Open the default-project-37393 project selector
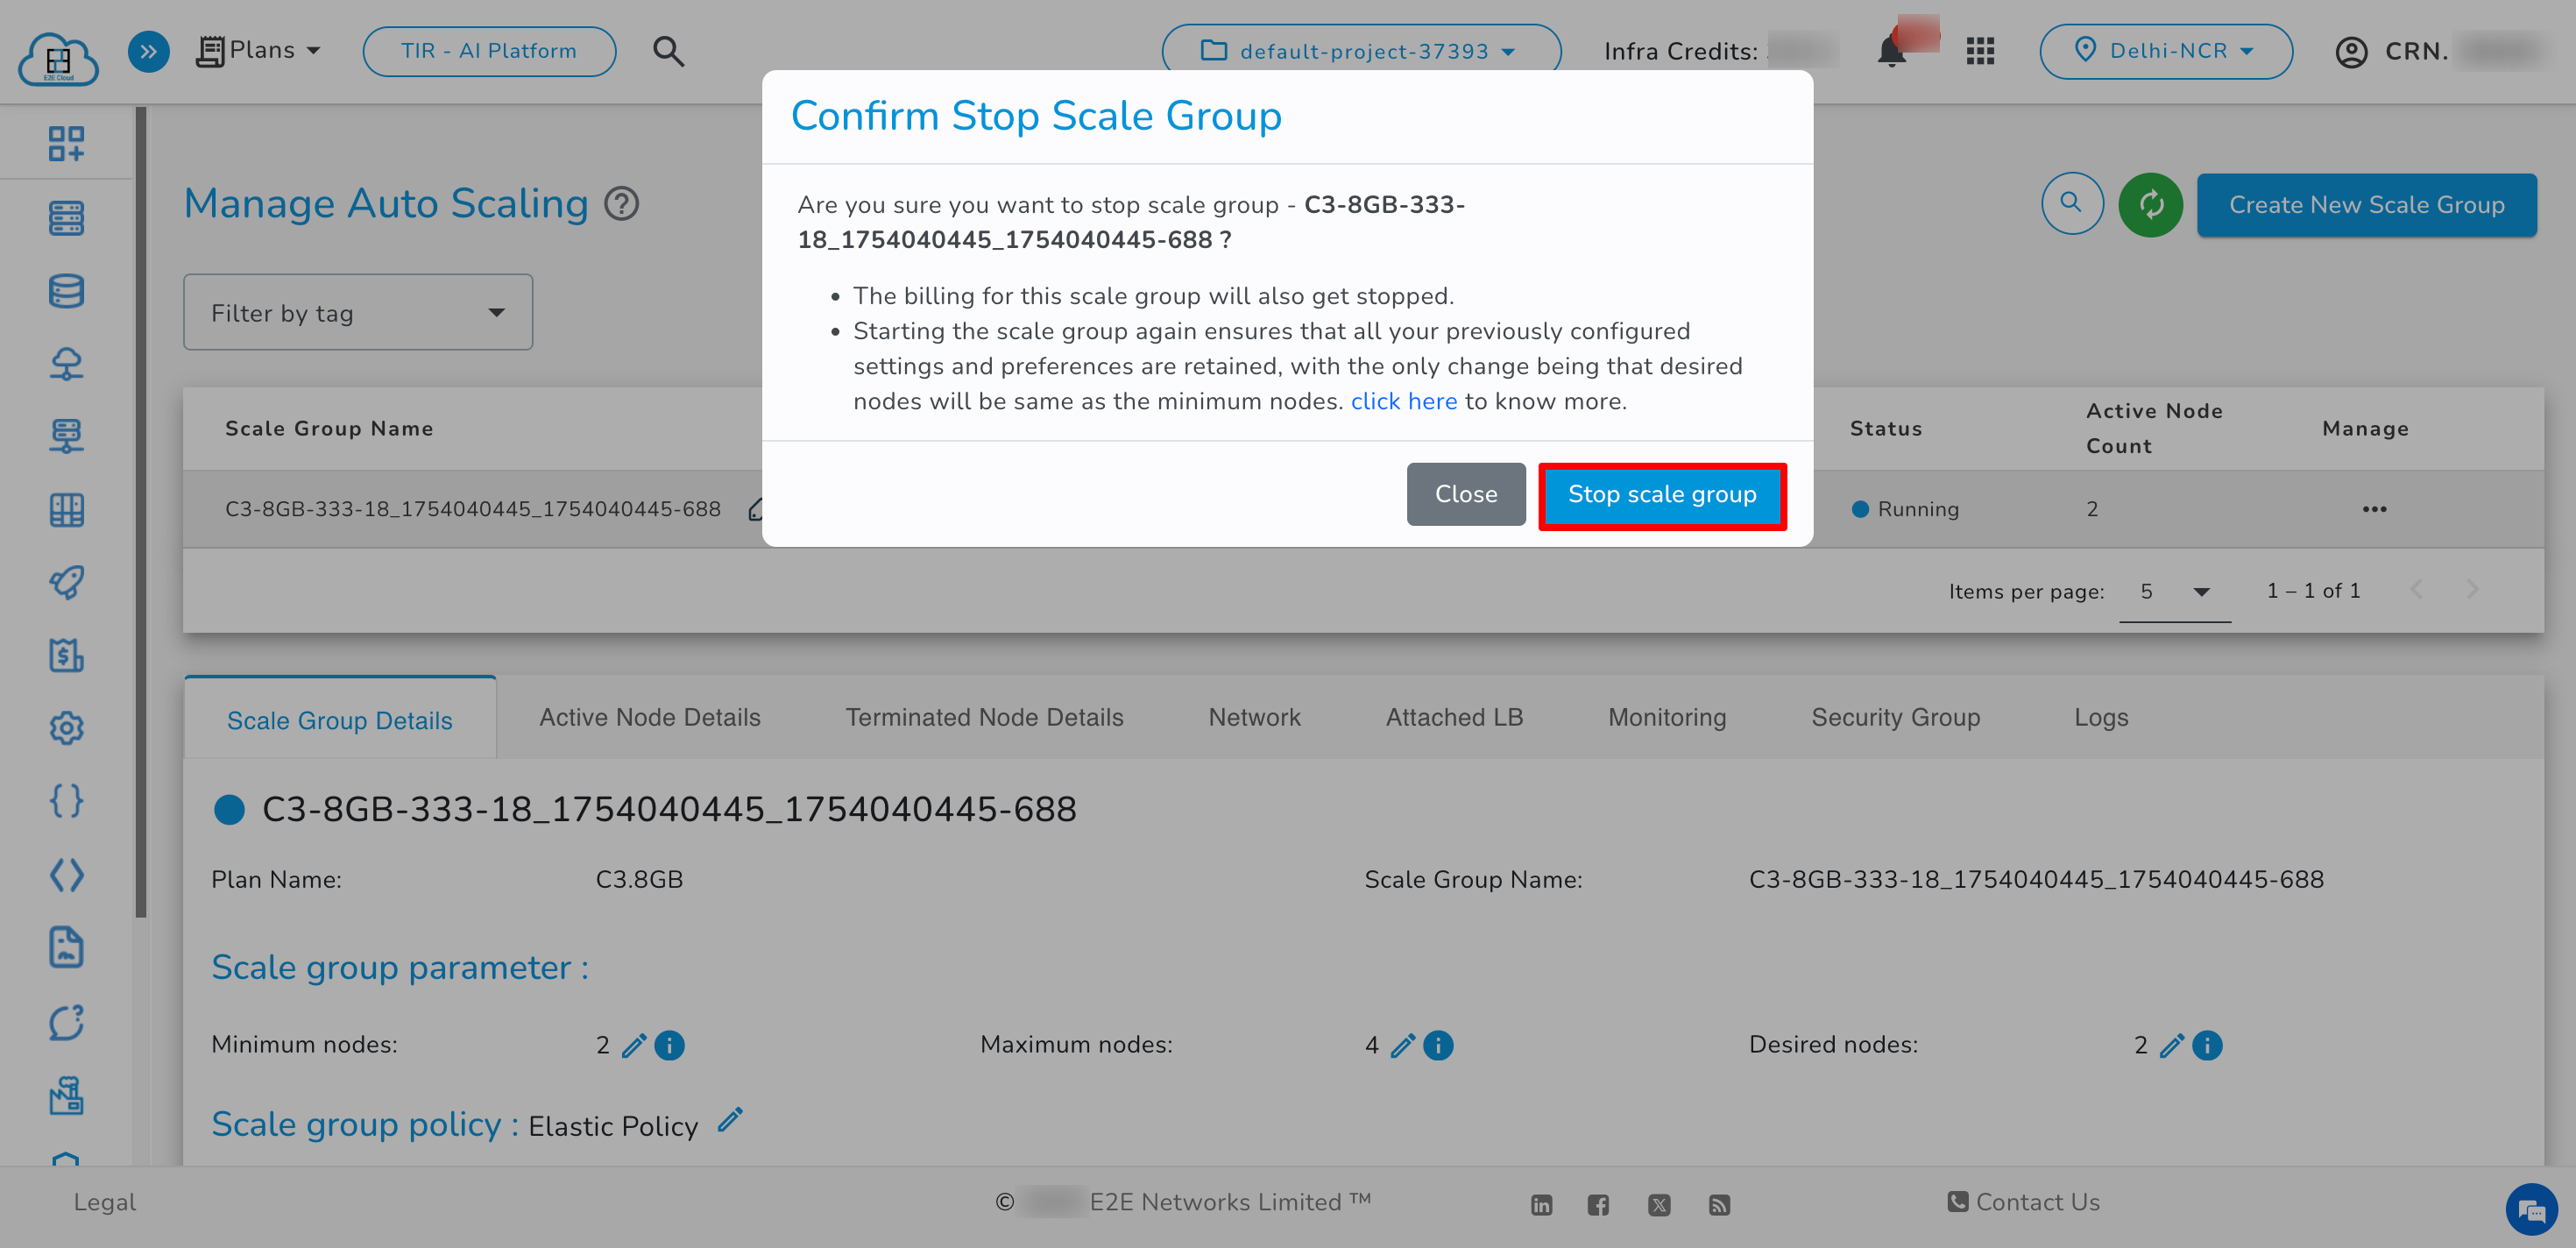The width and height of the screenshot is (2576, 1248). point(1360,51)
